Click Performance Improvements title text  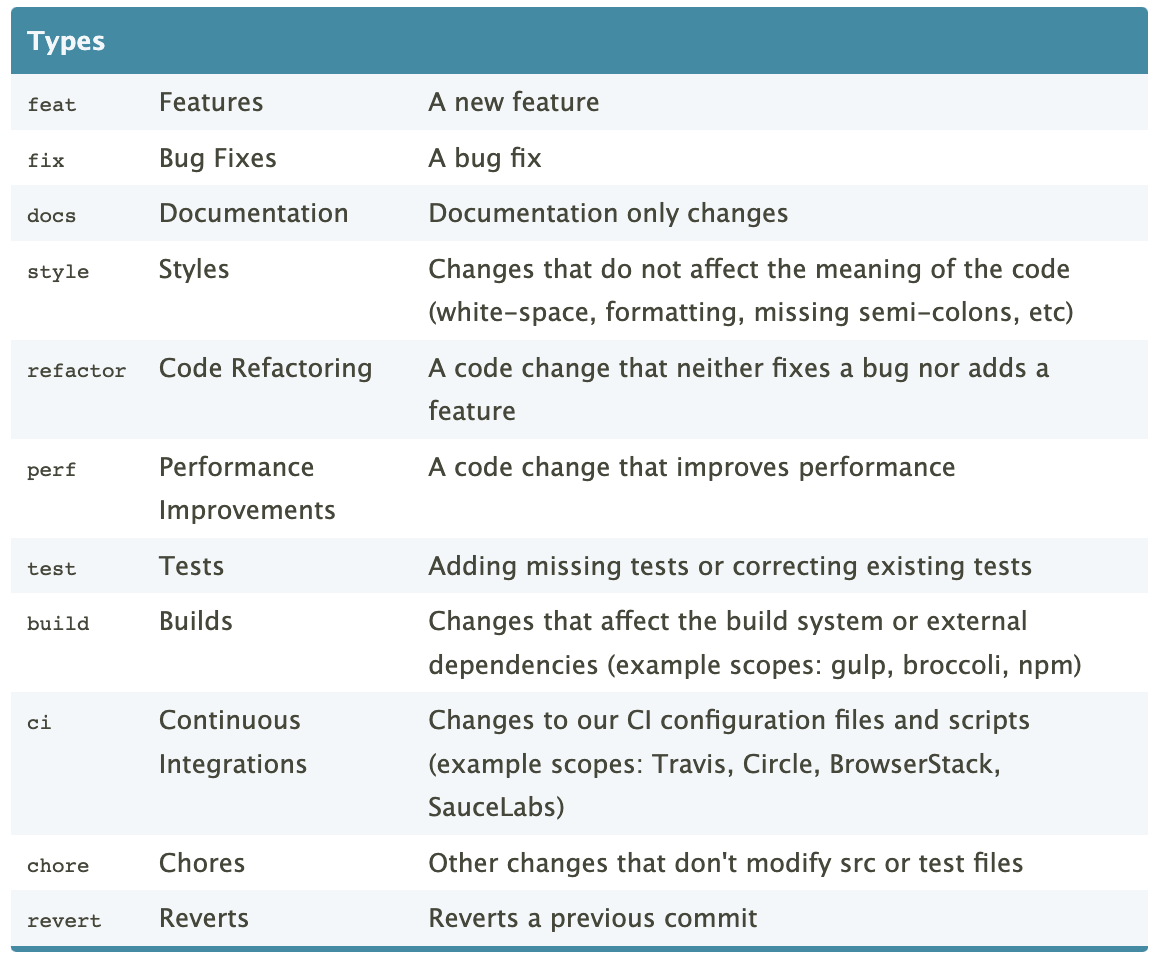pos(247,489)
